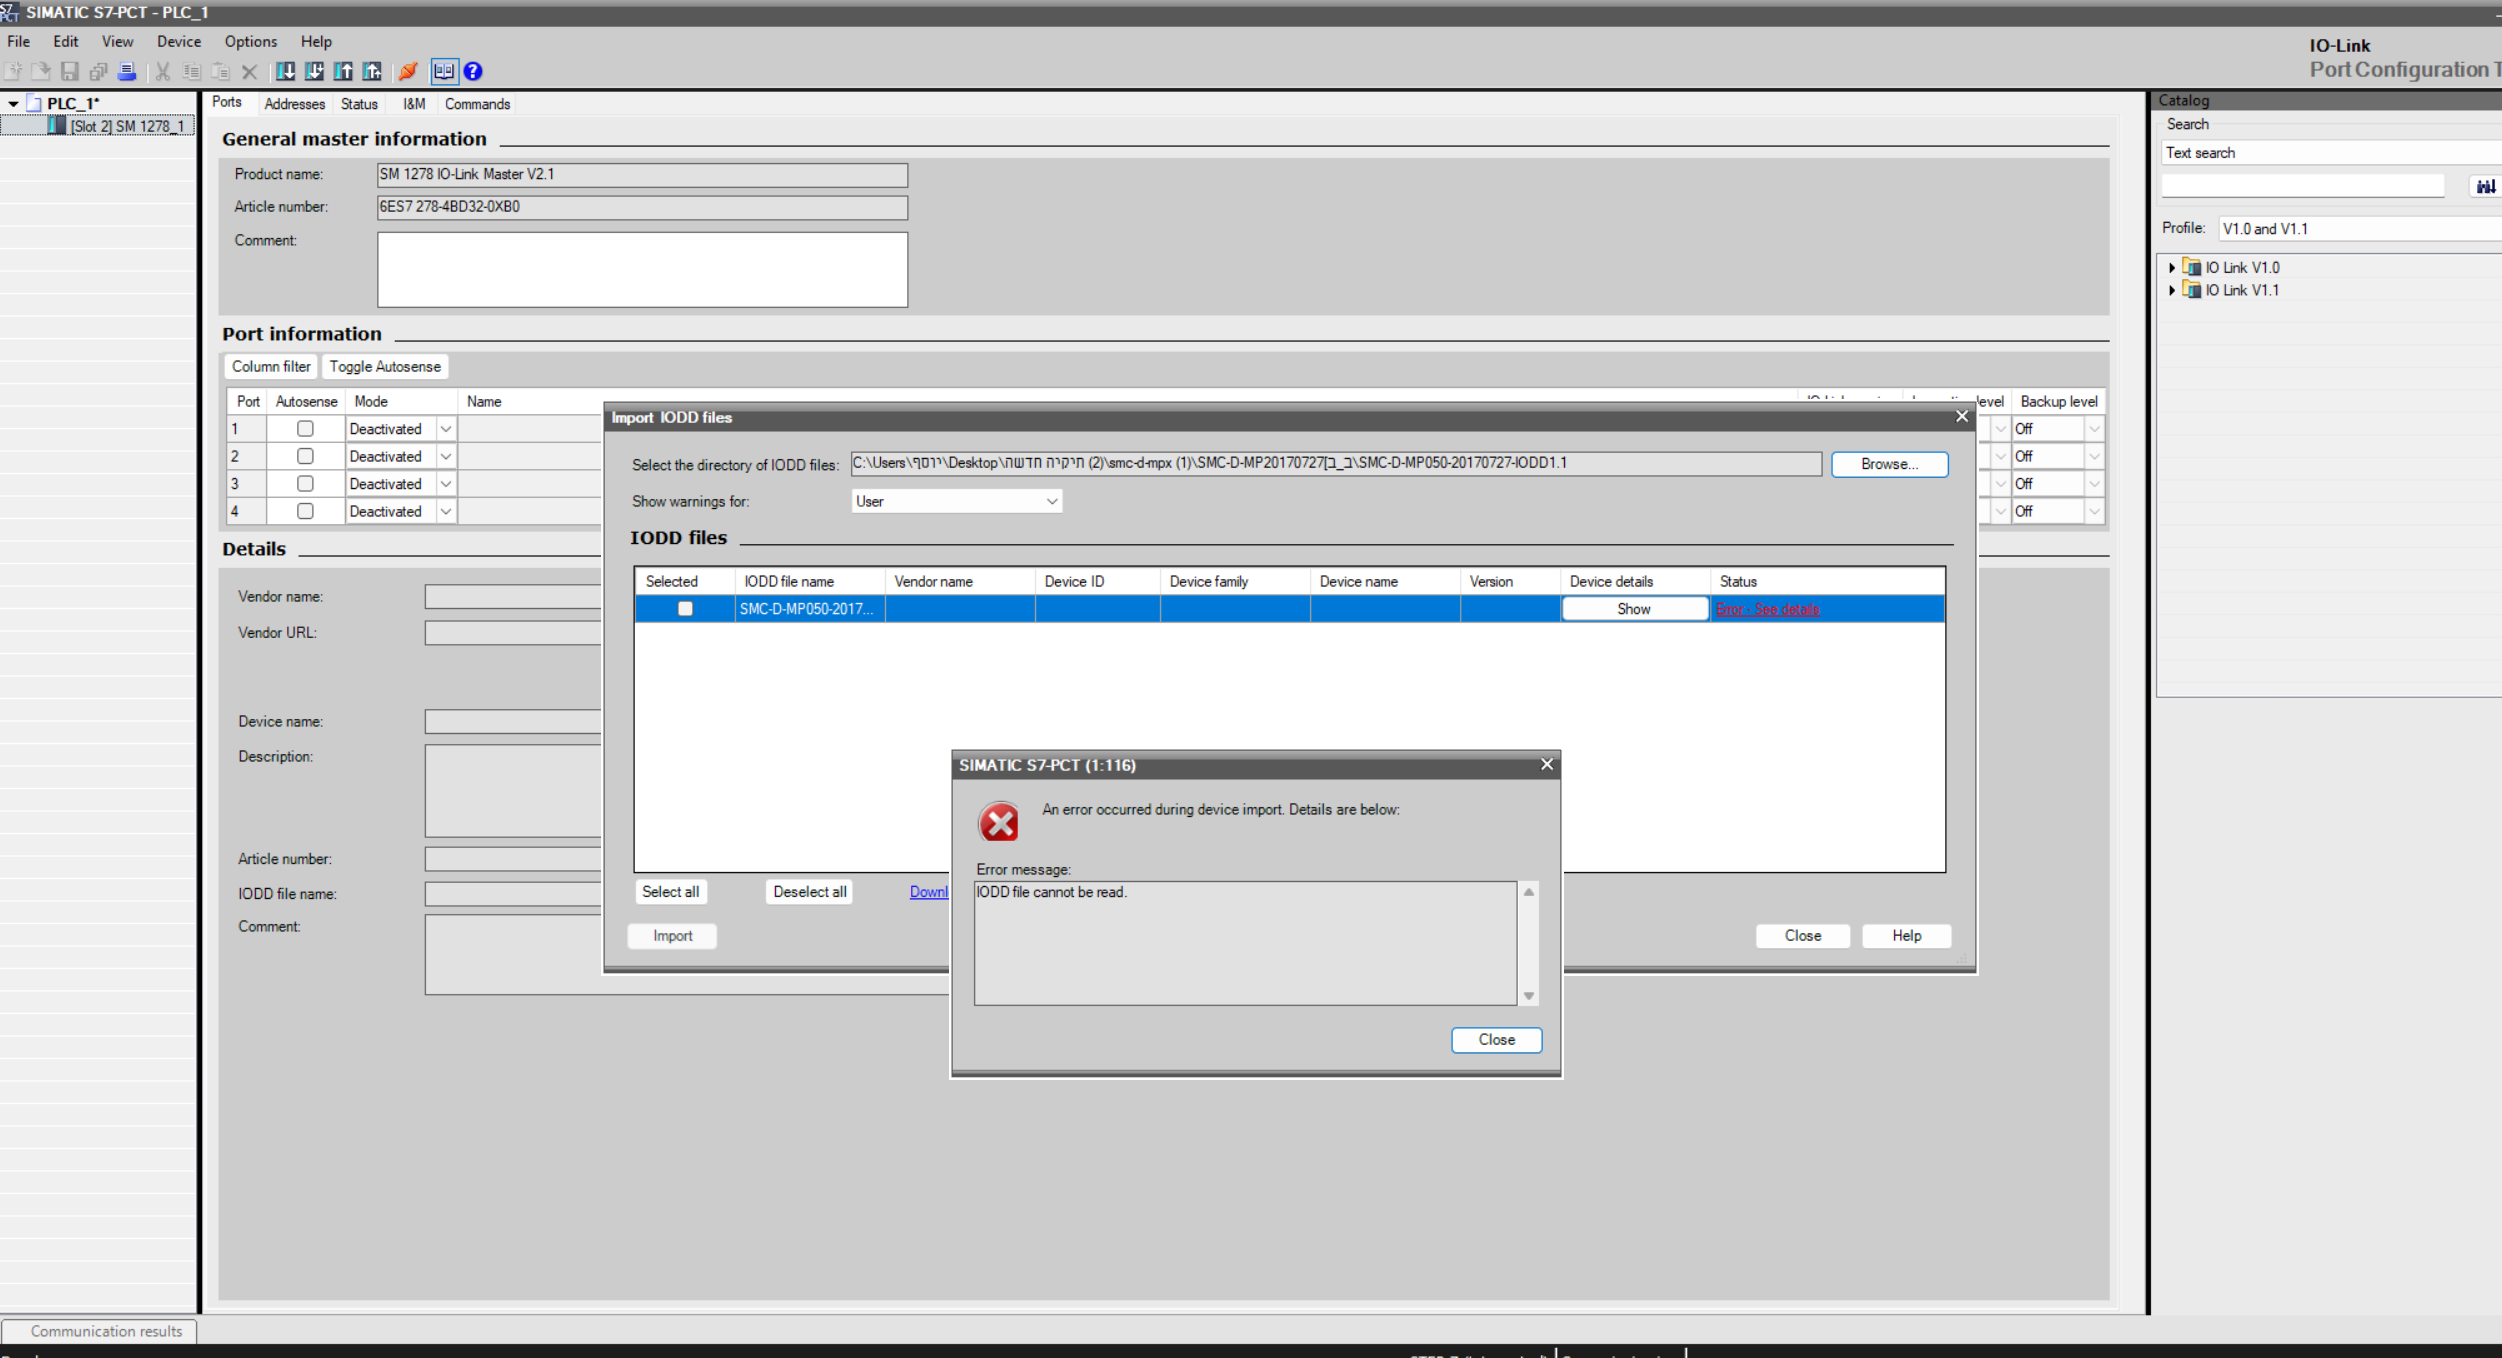This screenshot has width=2502, height=1358.
Task: Click the red error icon in message dialog
Action: coord(998,822)
